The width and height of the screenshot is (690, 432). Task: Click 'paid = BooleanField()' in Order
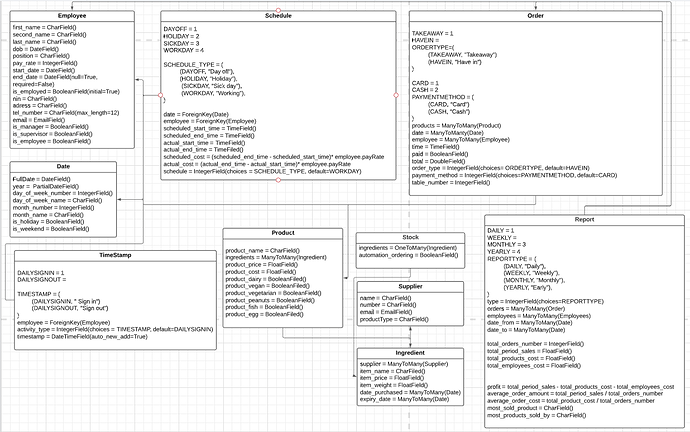pos(440,154)
